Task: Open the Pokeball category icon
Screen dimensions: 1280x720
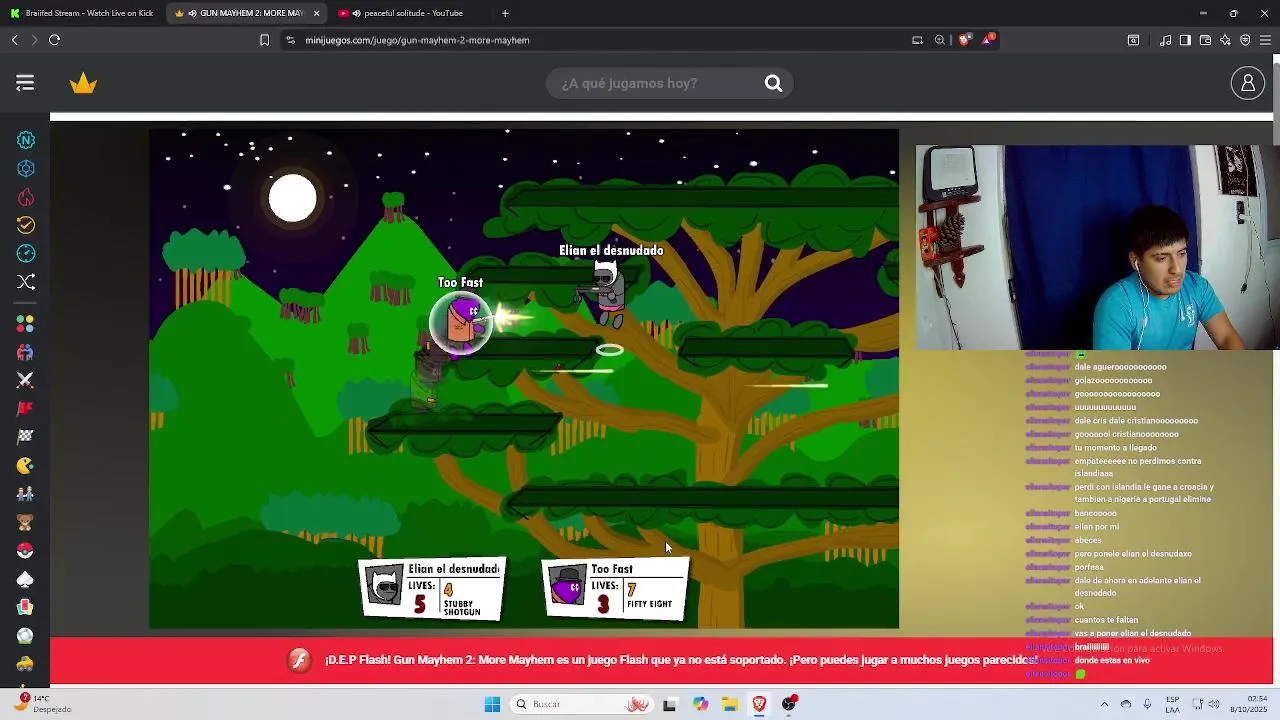Action: (25, 550)
